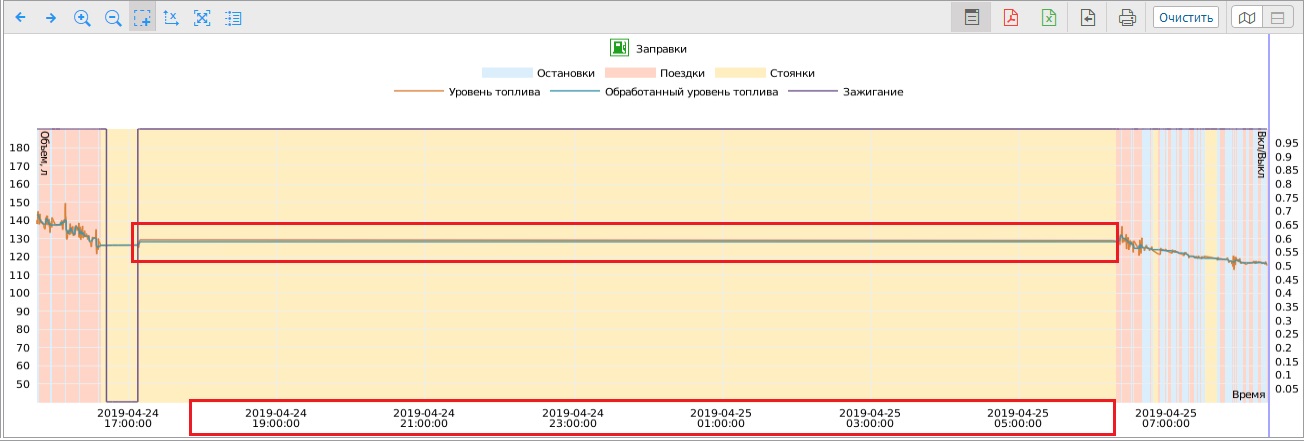The height and width of the screenshot is (441, 1305).
Task: Click the Очистить button
Action: (1185, 18)
